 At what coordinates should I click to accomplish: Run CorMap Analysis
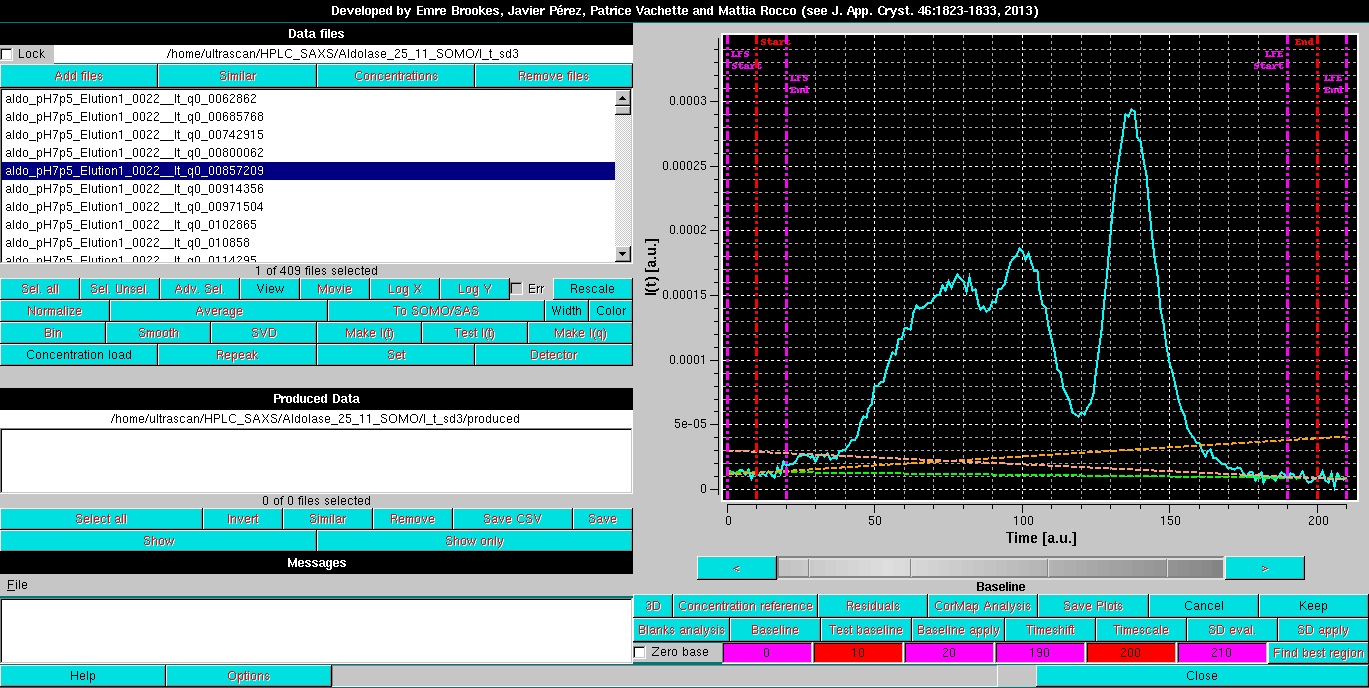pyautogui.click(x=982, y=605)
